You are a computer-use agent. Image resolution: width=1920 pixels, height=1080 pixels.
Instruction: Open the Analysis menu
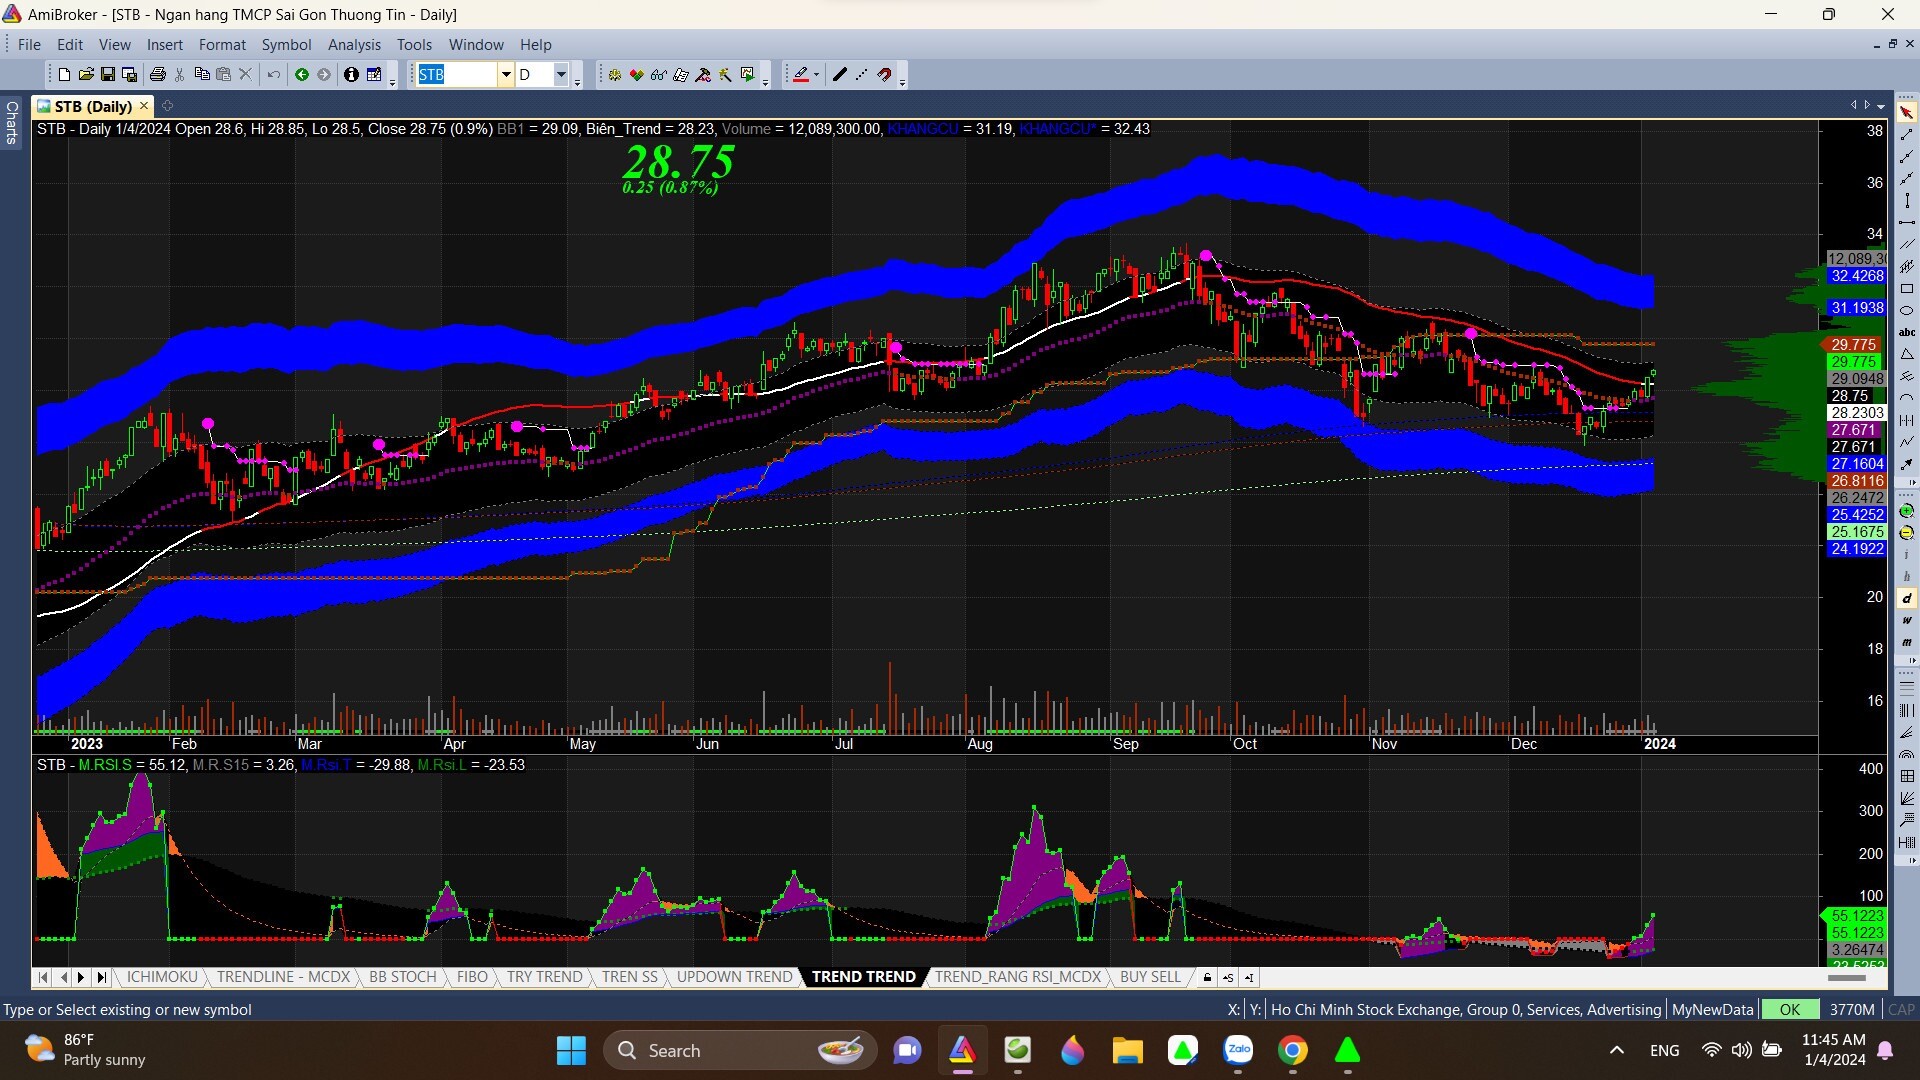coord(354,45)
